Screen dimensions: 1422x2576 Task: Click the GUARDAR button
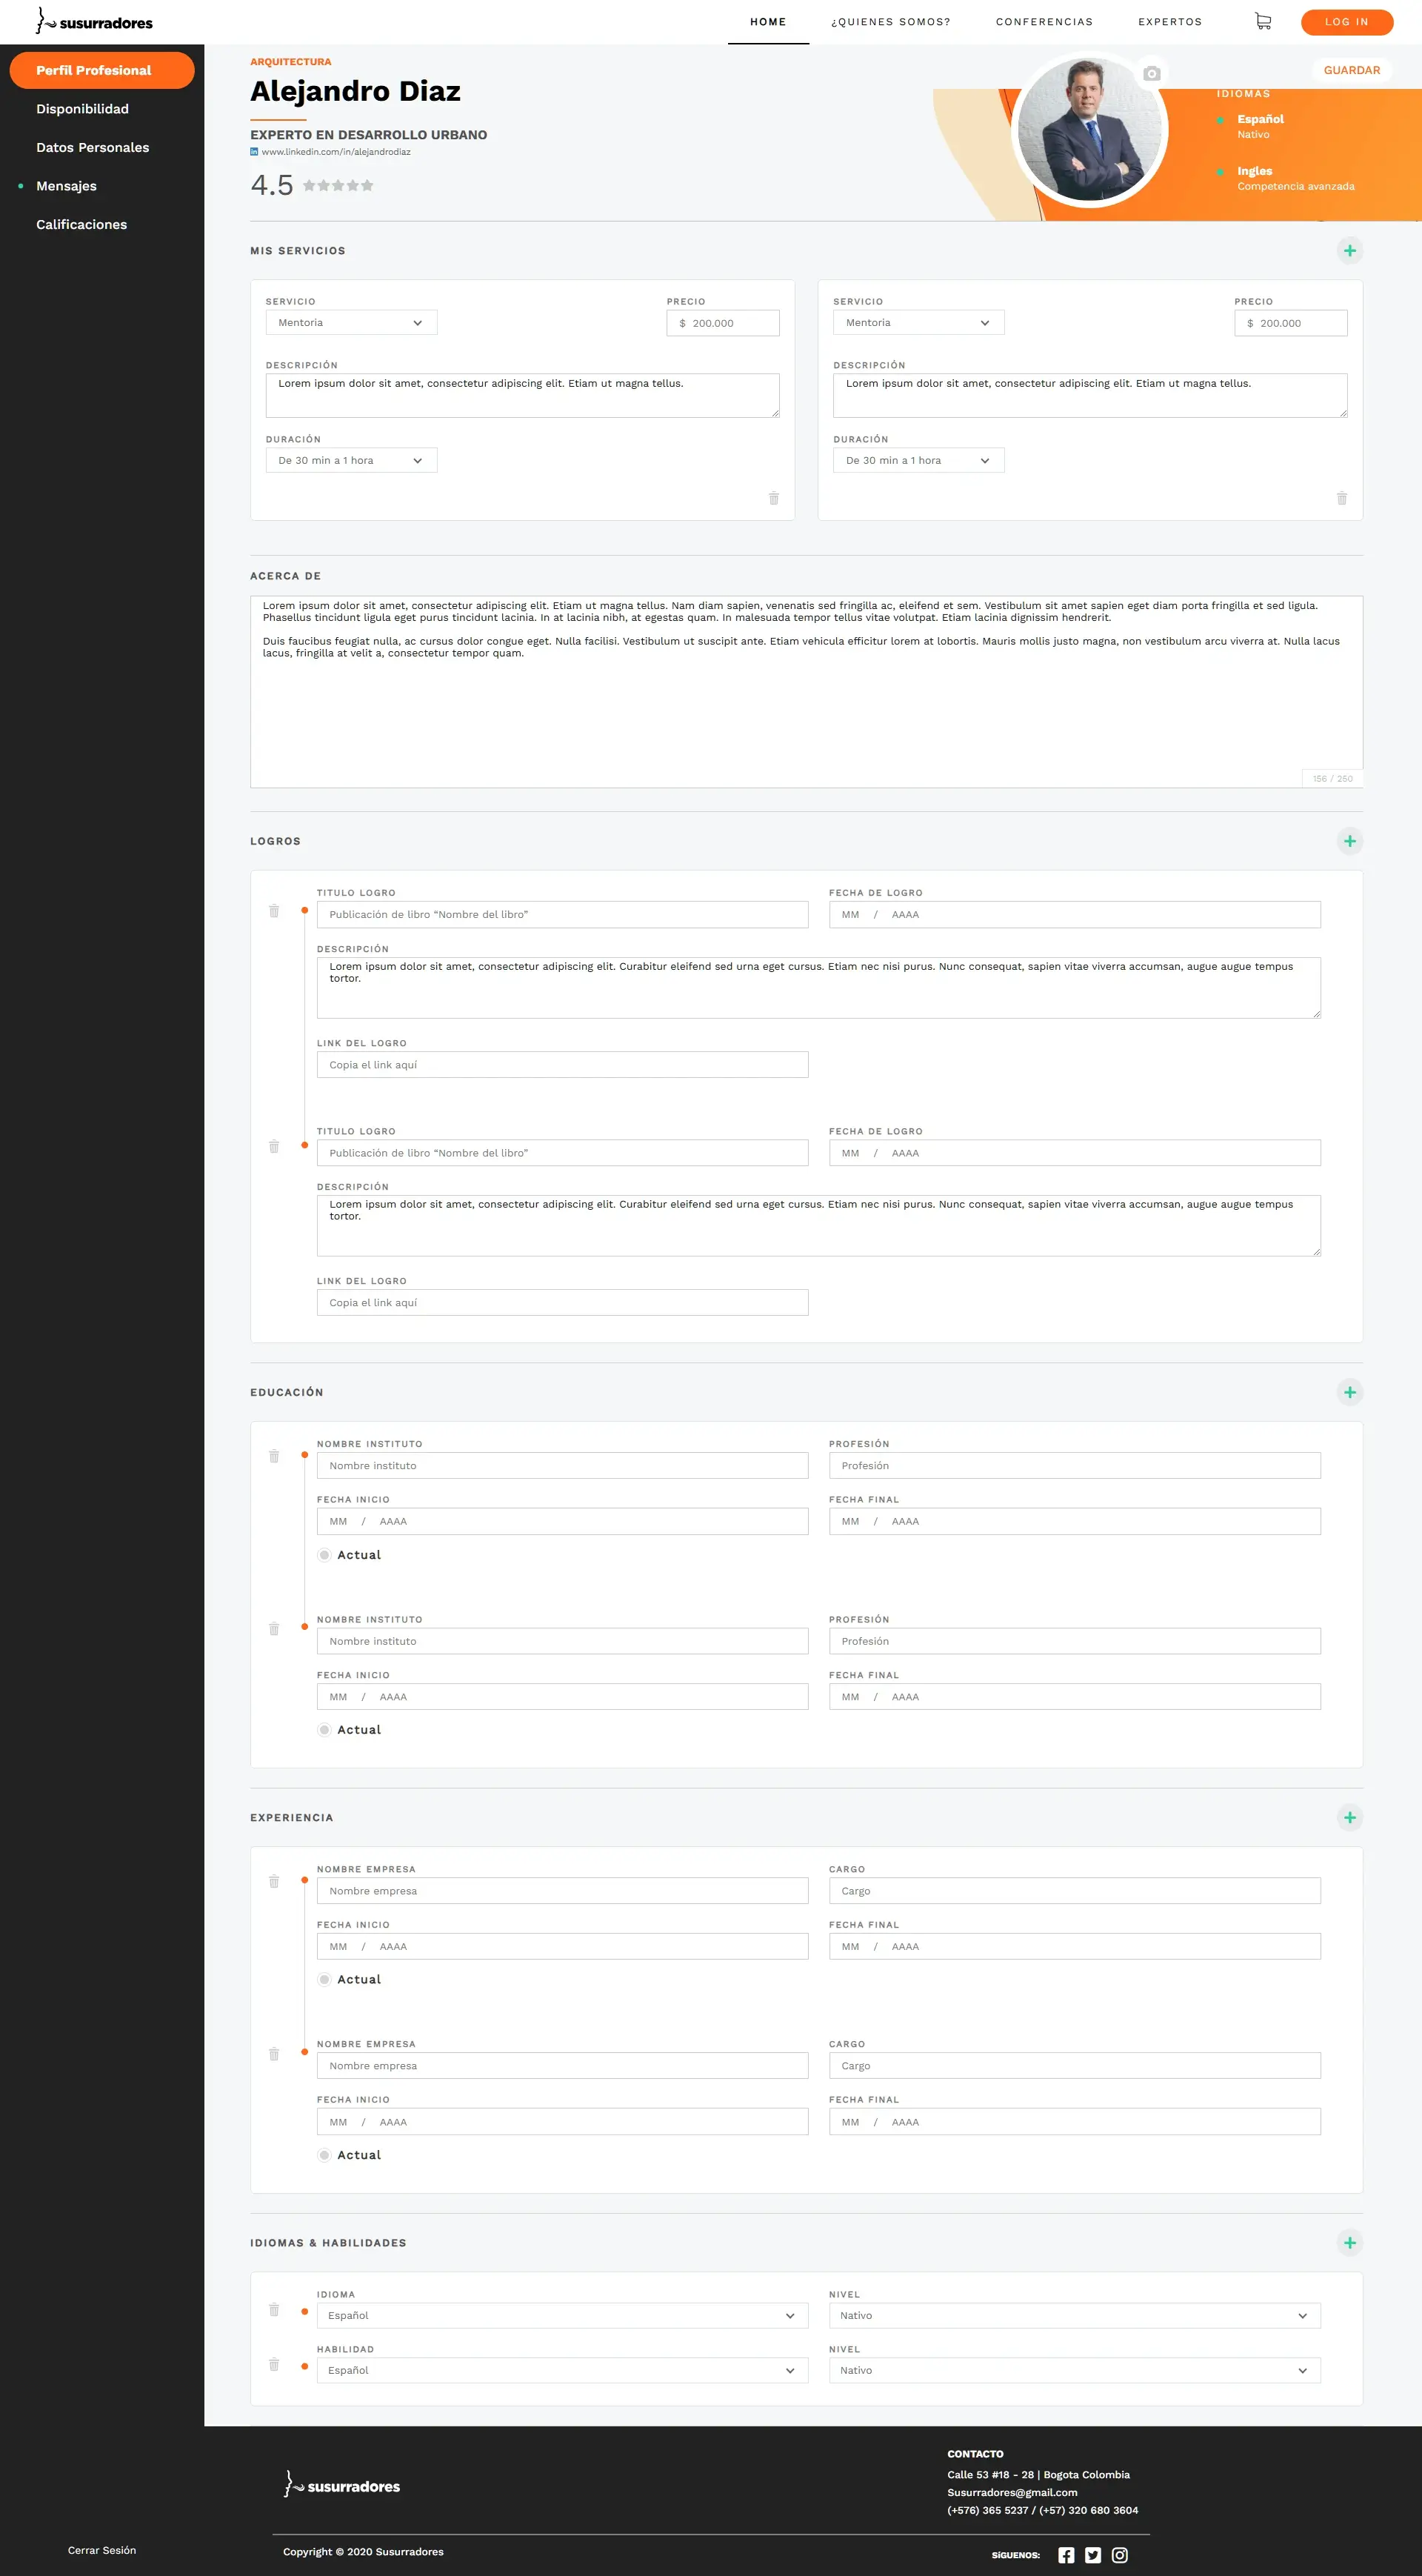tap(1352, 70)
